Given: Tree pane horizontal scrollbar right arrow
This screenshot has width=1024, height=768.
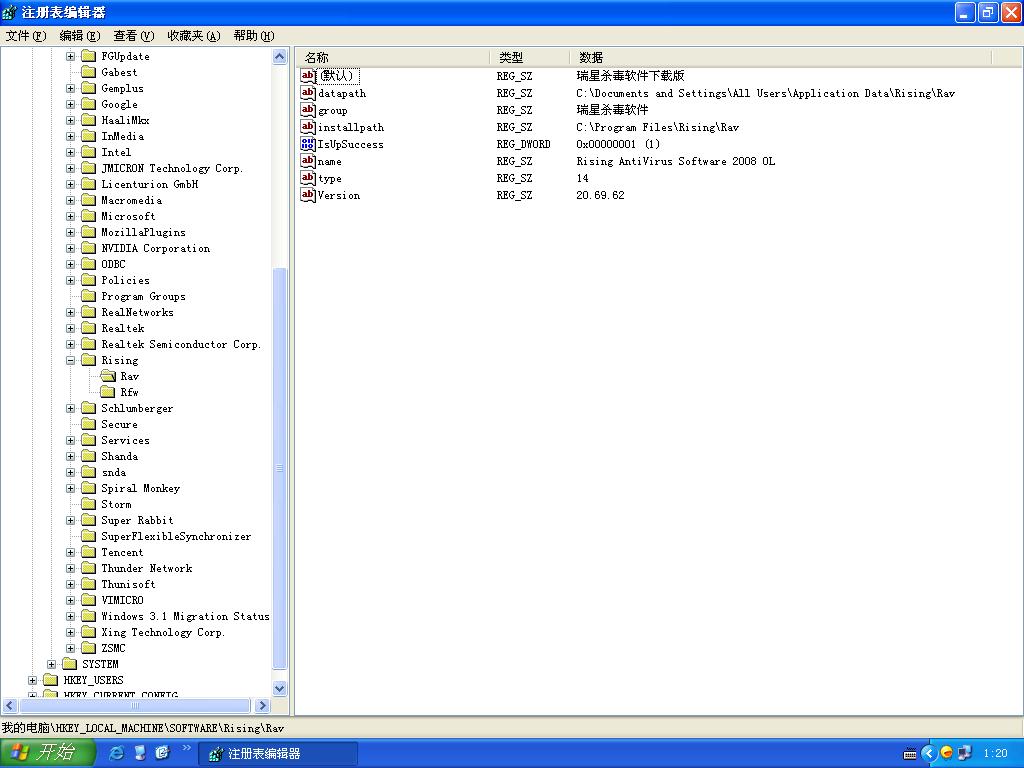Looking at the screenshot, I should click(263, 705).
